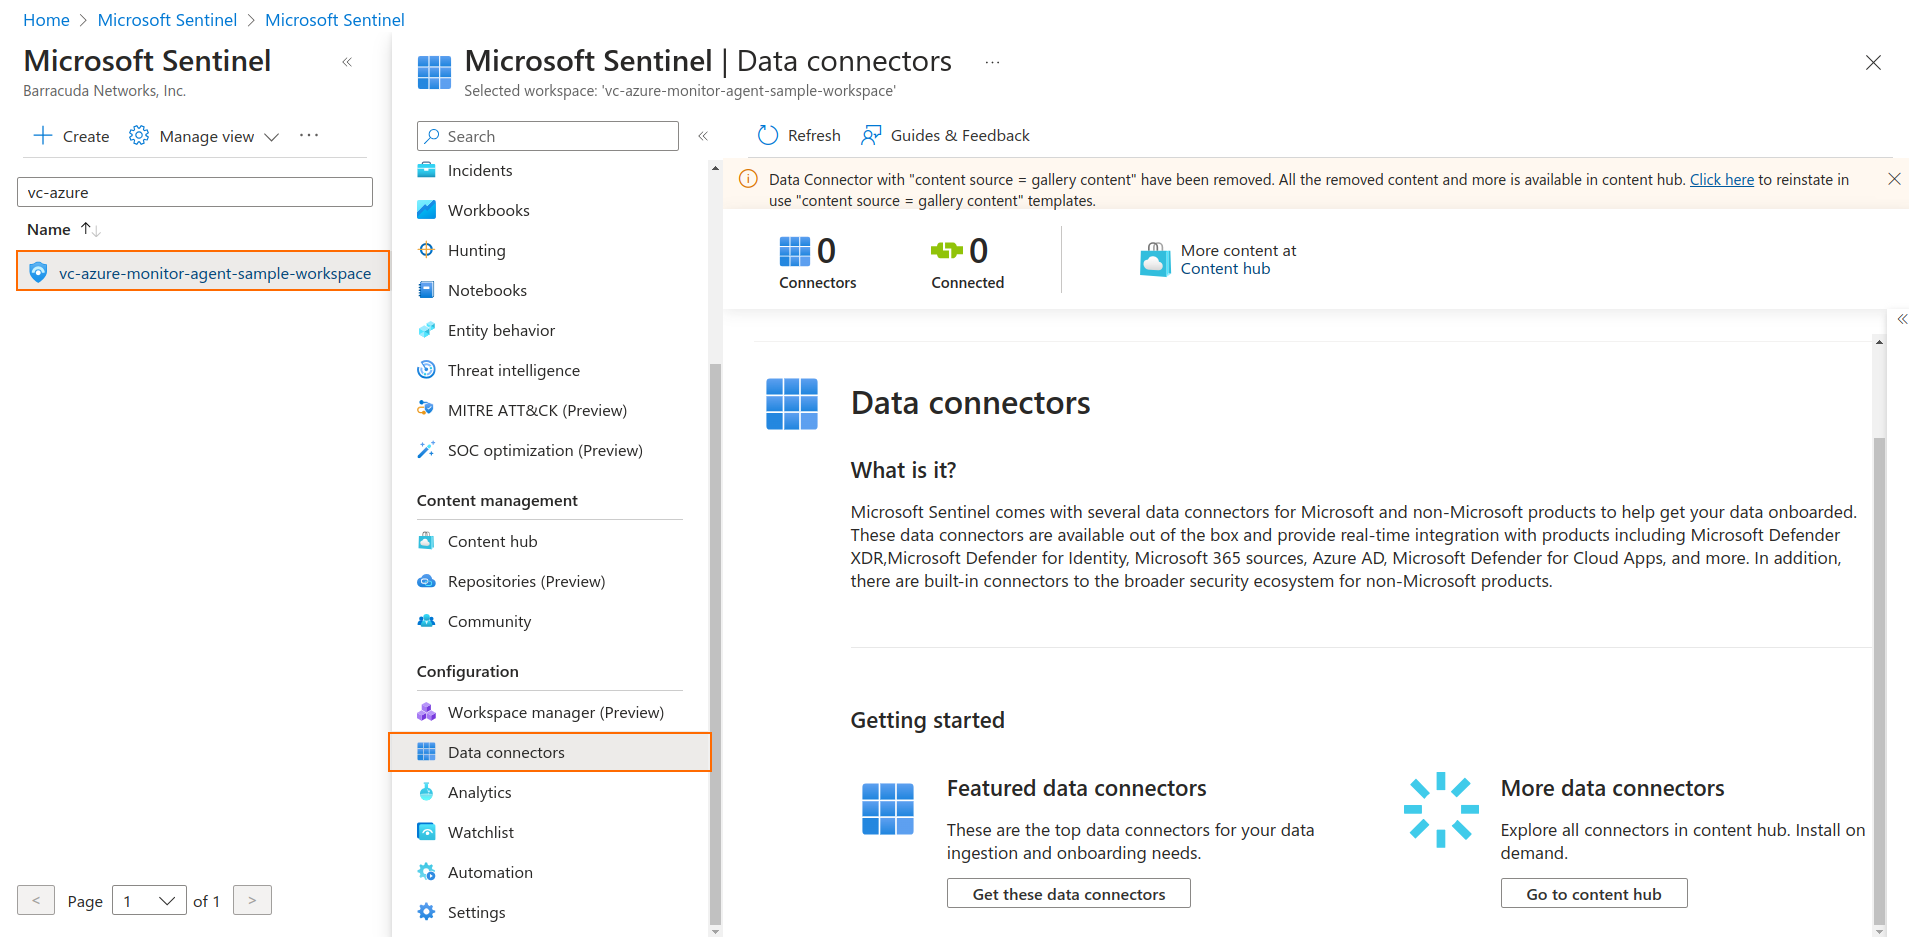Close the Data connectors blade
1909x937 pixels.
click(1873, 63)
